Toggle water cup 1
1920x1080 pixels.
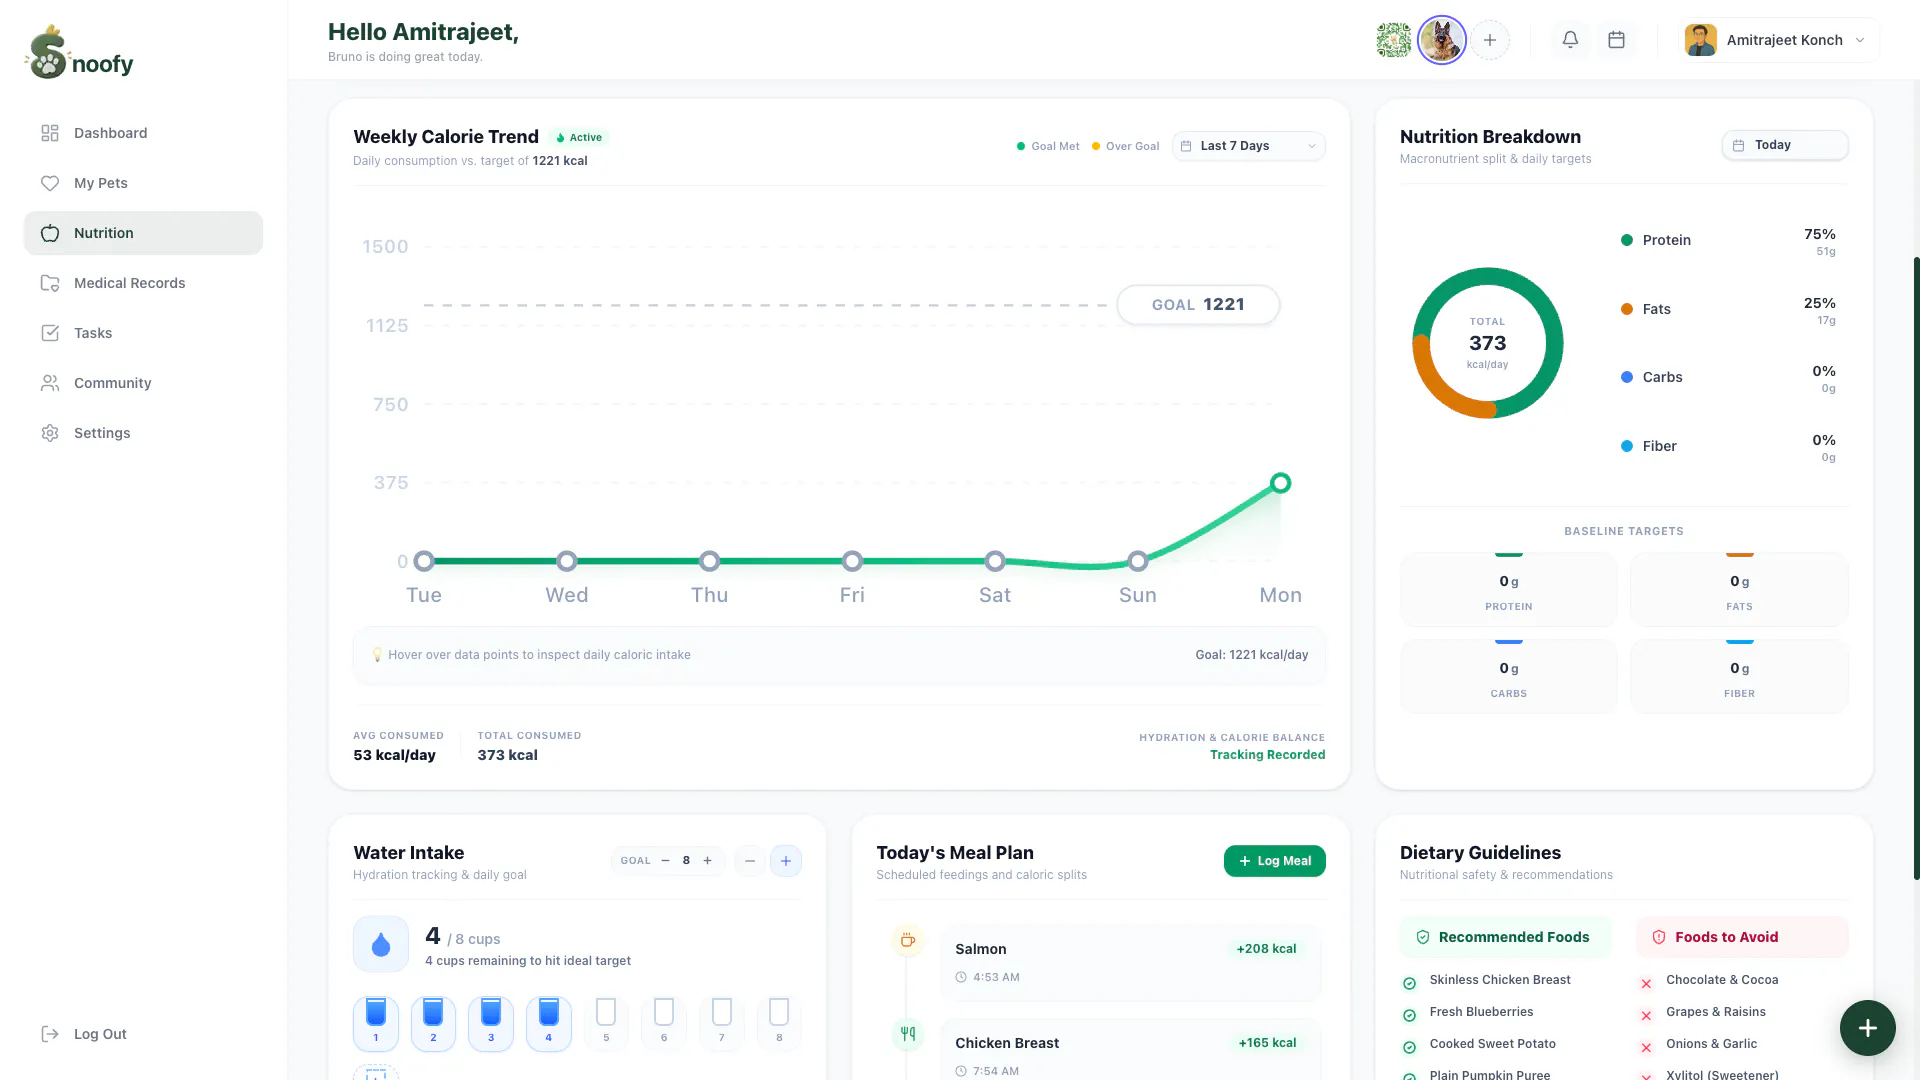376,1023
